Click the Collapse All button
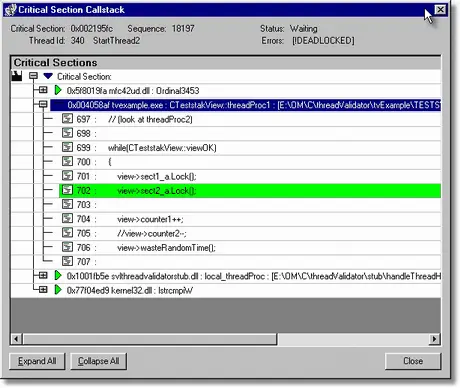 point(98,361)
